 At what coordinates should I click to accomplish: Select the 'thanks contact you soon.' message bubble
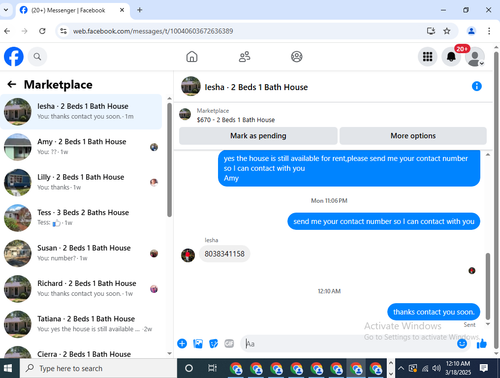point(433,312)
